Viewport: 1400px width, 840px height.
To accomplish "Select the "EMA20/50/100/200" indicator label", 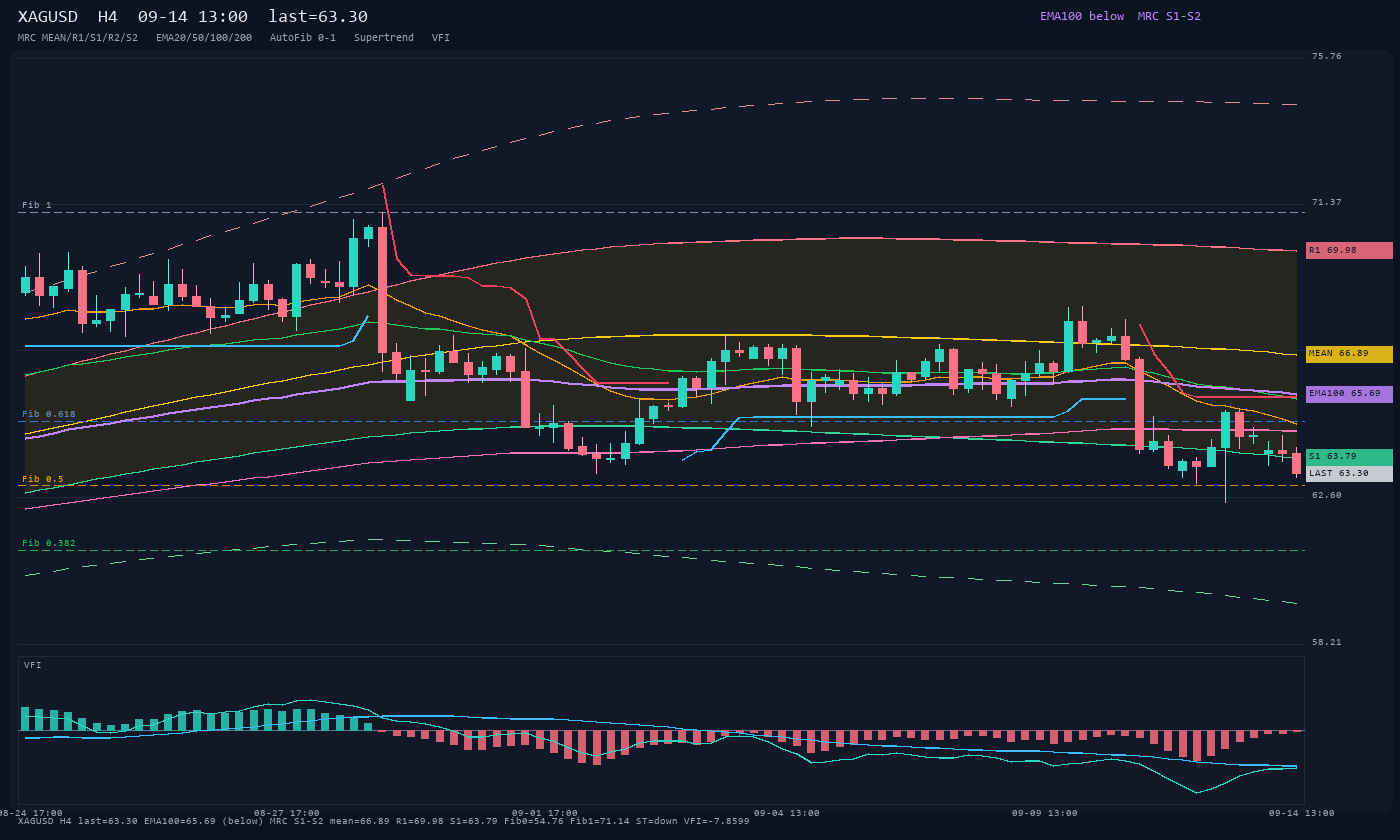I will point(204,38).
